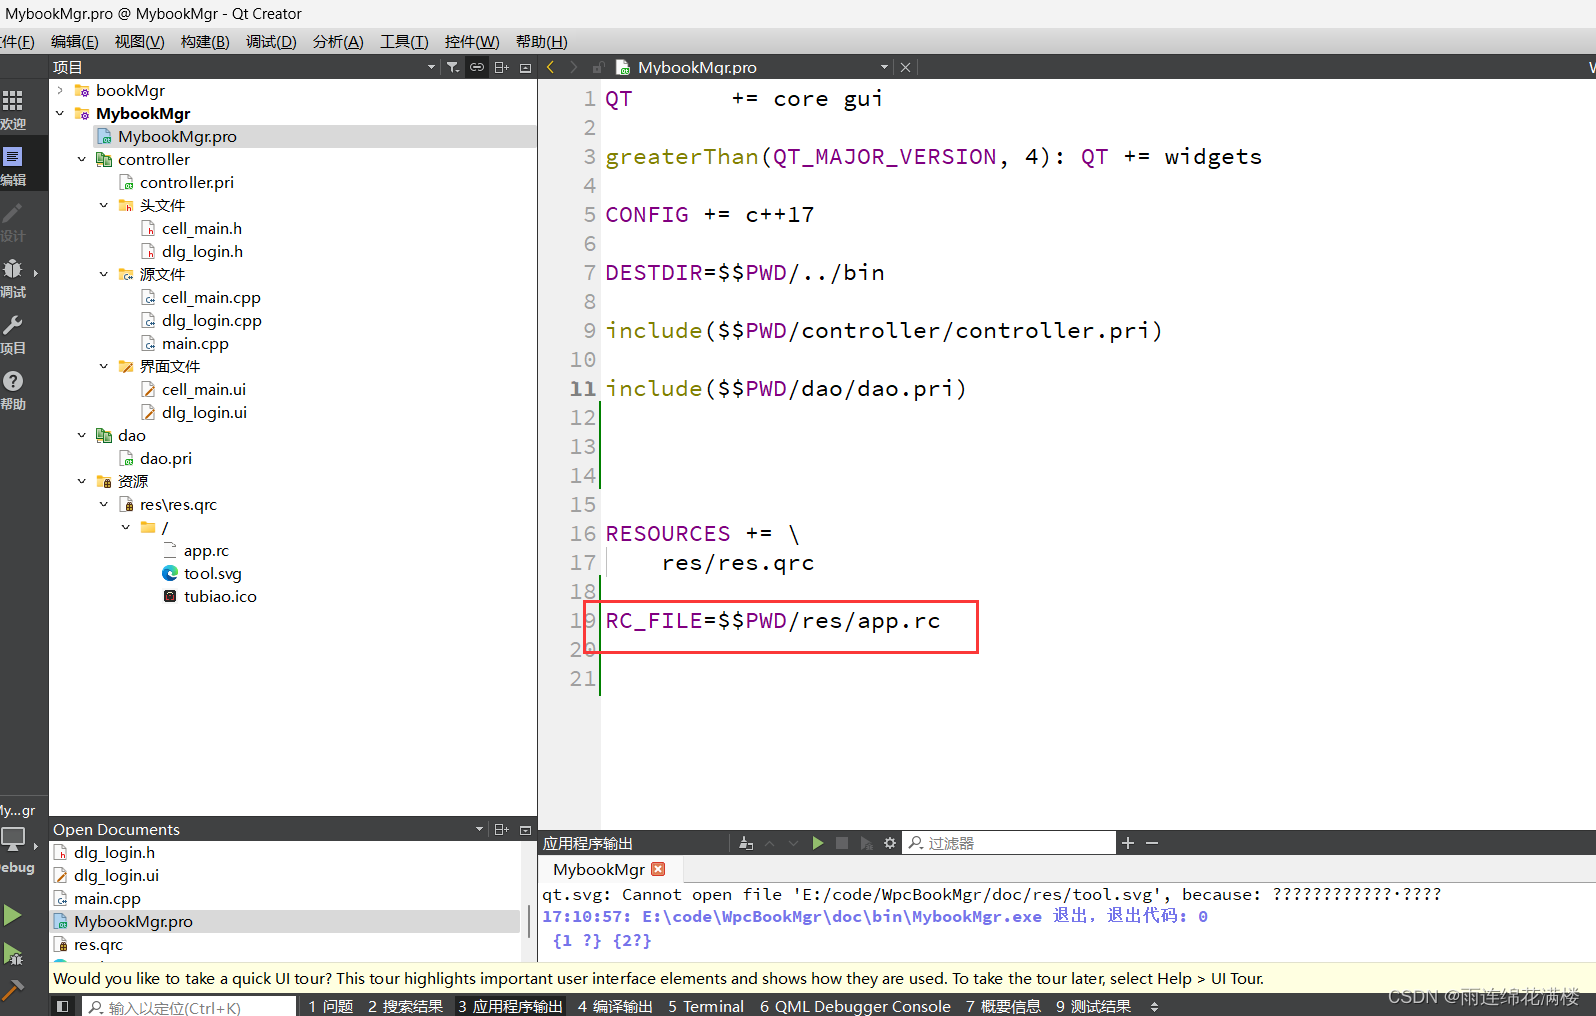This screenshot has height=1016, width=1596.
Task: Run the project with green arrow
Action: 12,914
